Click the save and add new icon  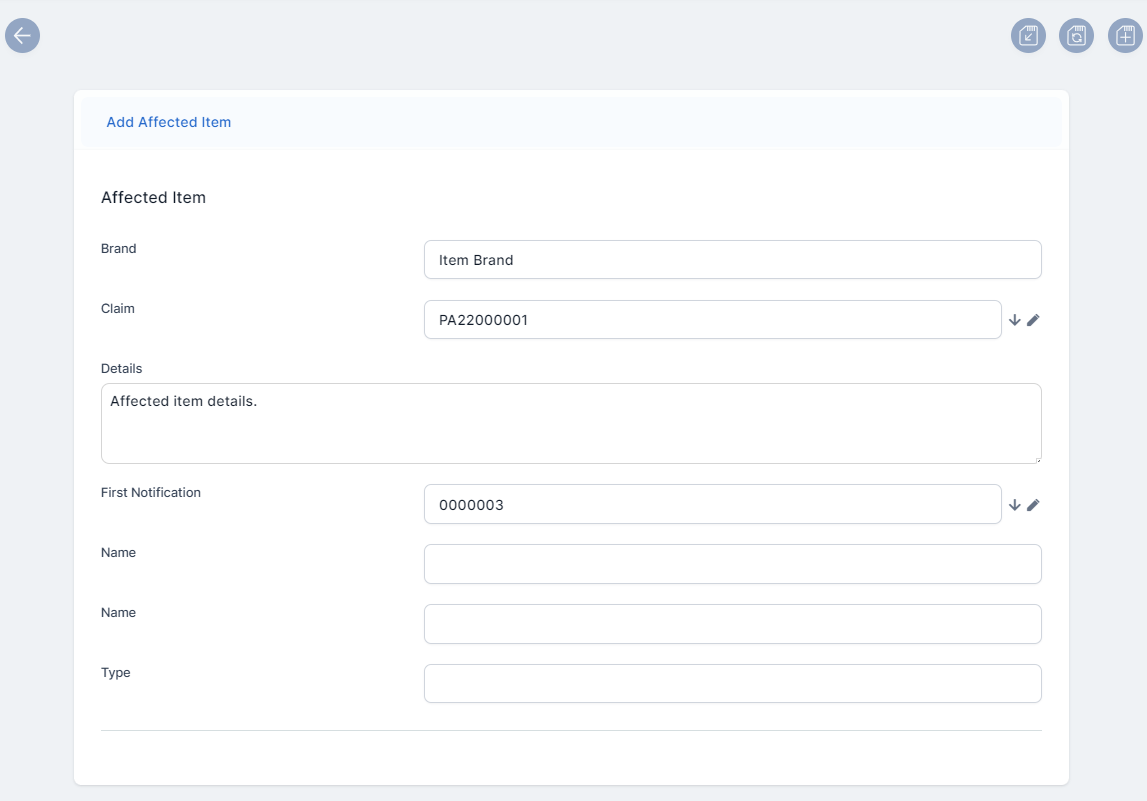click(1125, 36)
